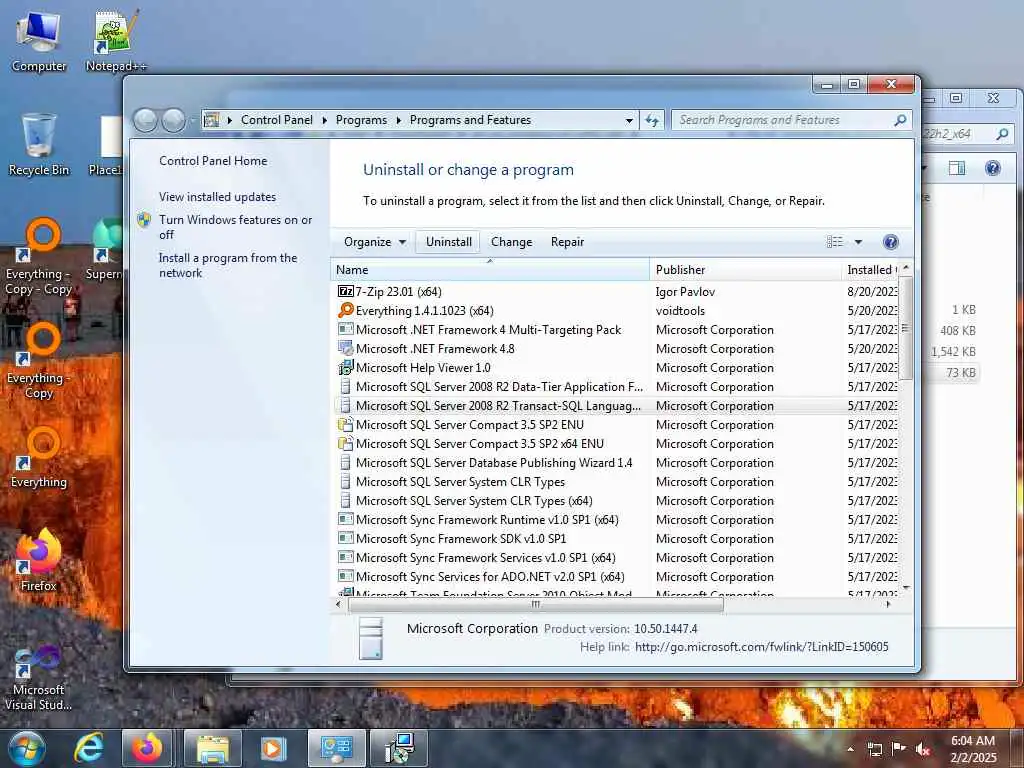Click the Action Center flag tray icon

click(899, 749)
